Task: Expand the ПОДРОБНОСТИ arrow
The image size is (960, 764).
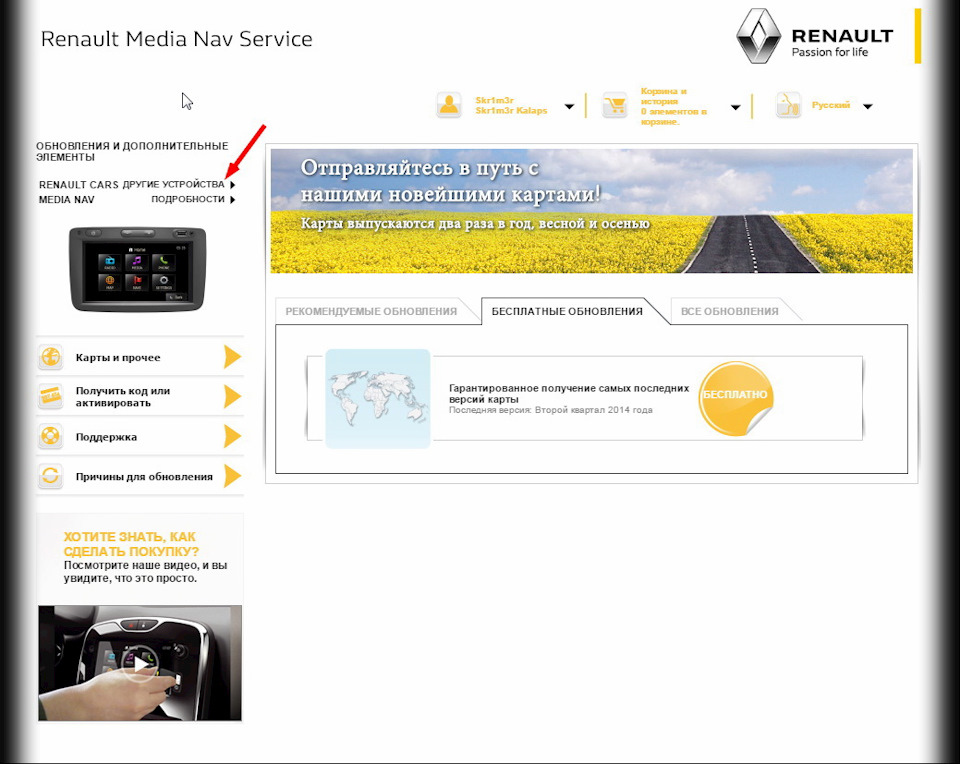Action: tap(233, 200)
